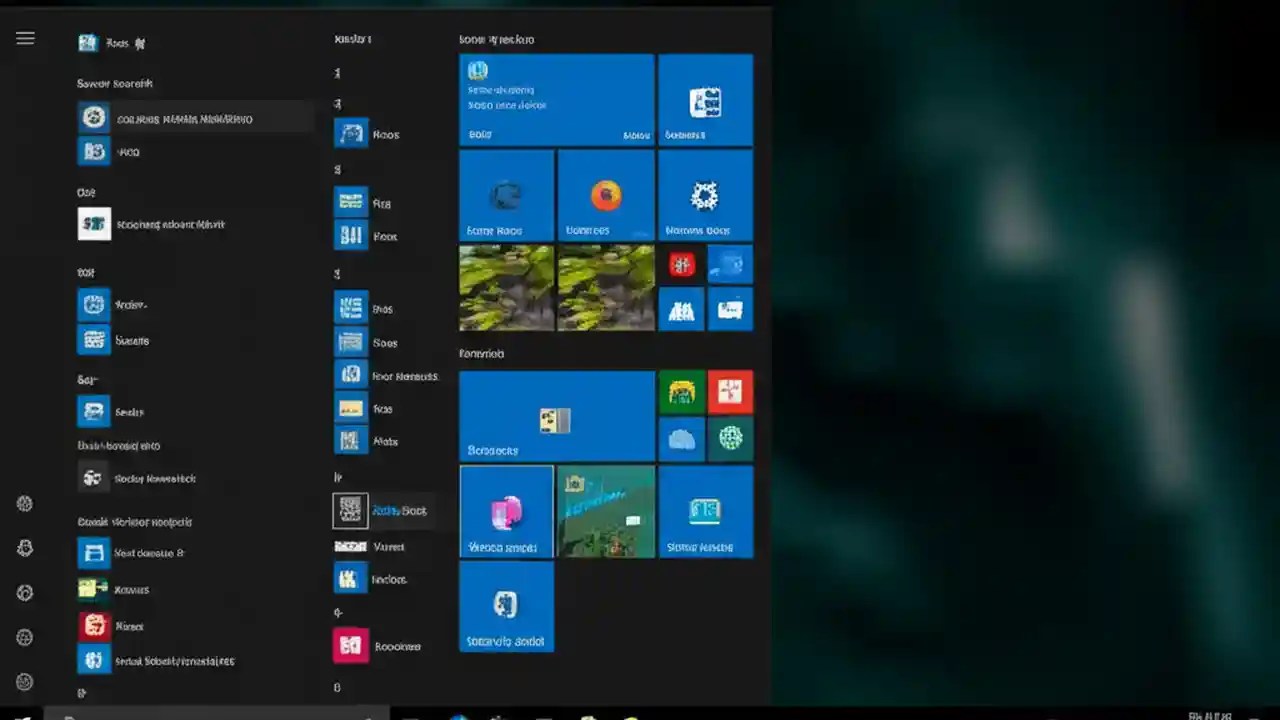Launch Microsoft Edge from the taskbar
Image resolution: width=1280 pixels, height=720 pixels.
tap(459, 716)
